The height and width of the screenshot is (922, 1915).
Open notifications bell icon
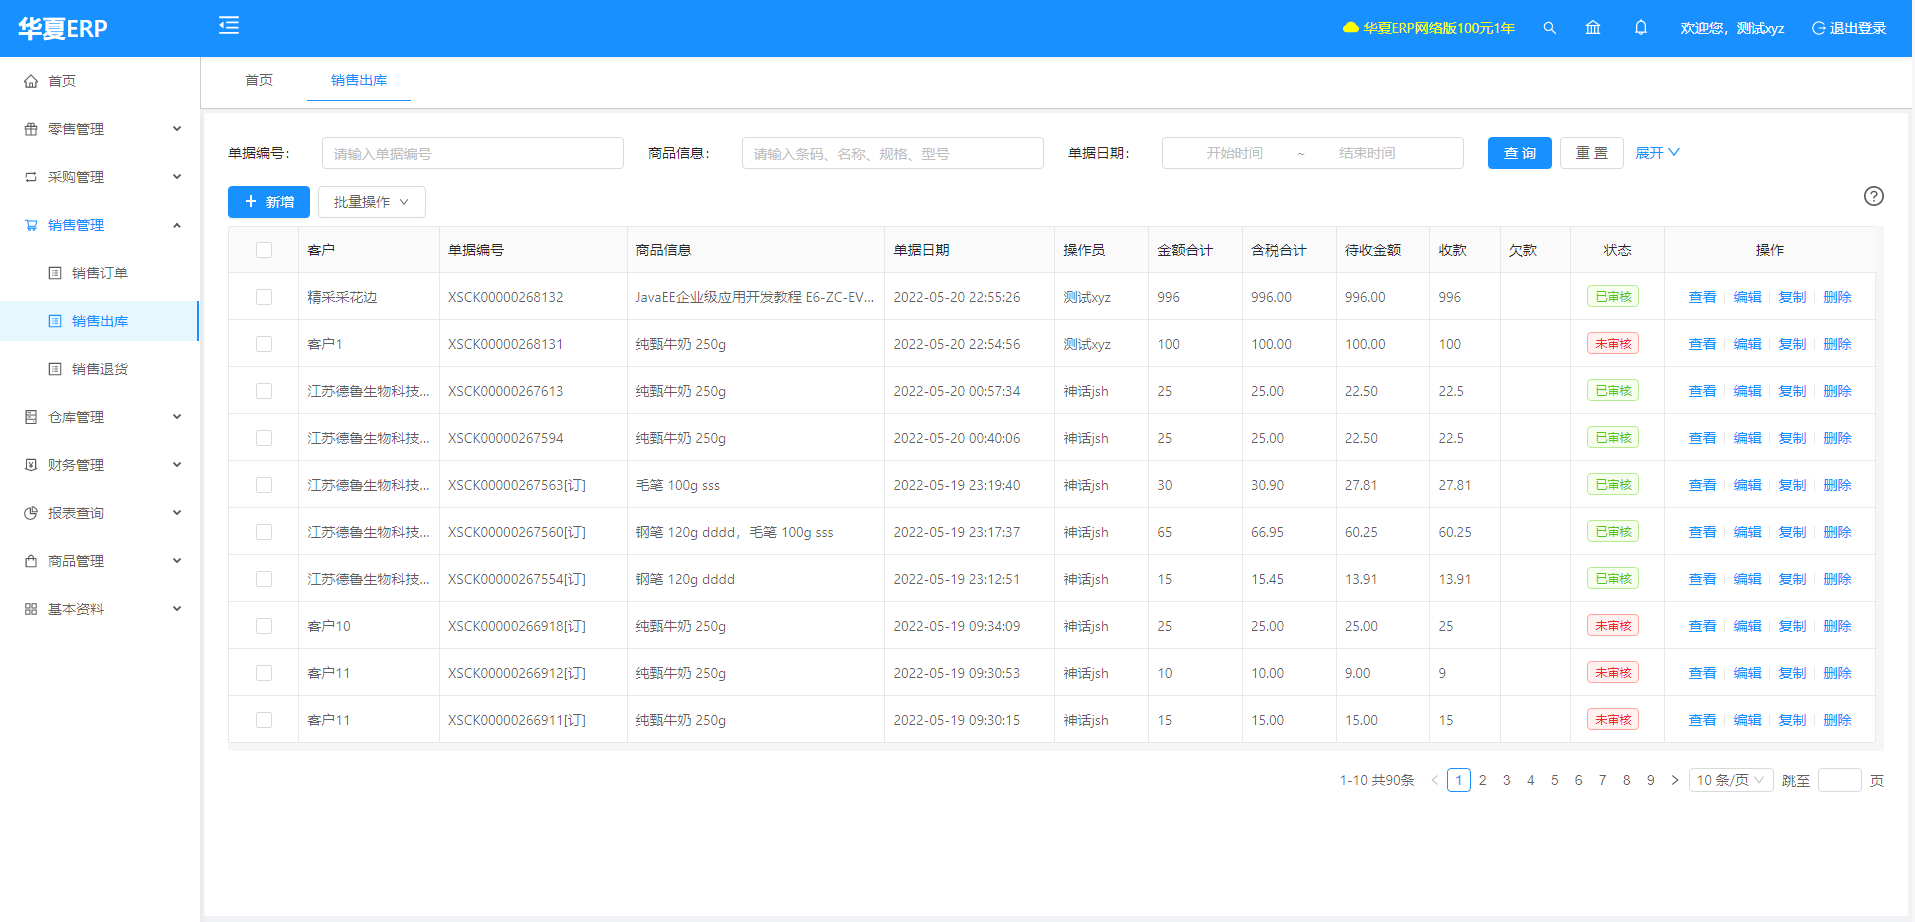(x=1641, y=28)
